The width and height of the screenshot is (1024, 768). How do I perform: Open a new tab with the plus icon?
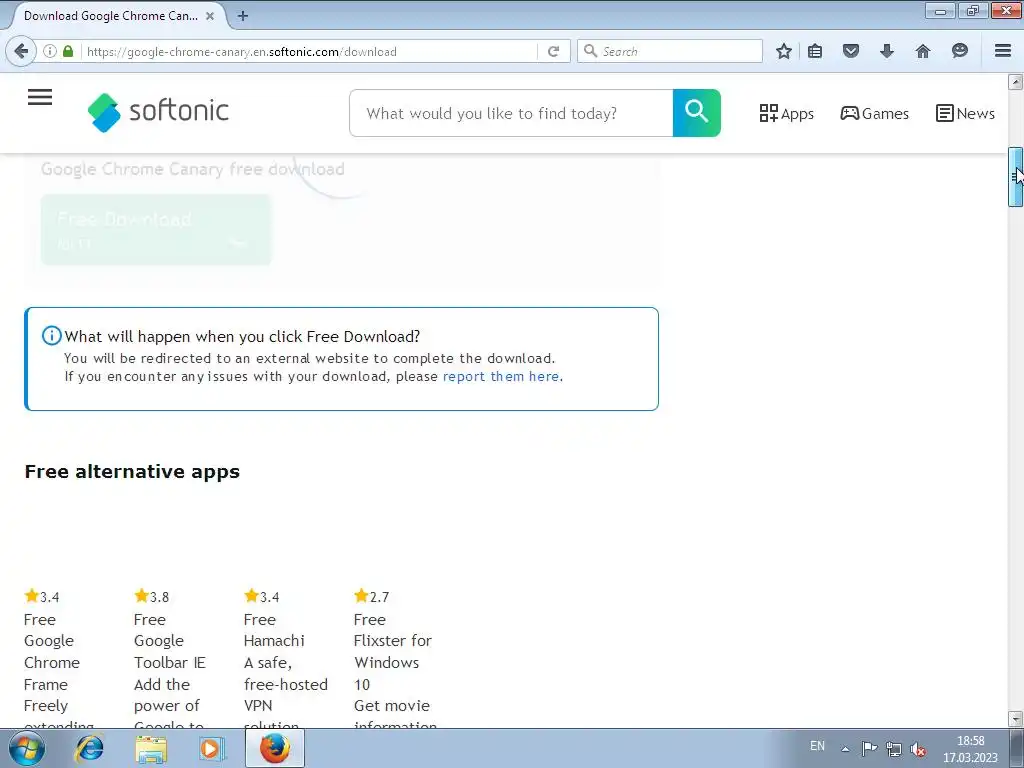pos(242,16)
